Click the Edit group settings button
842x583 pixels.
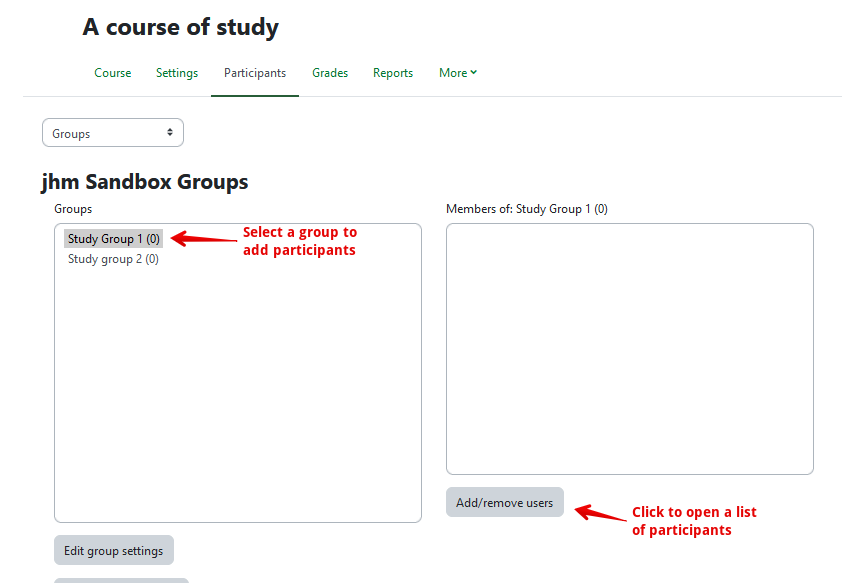coord(114,551)
